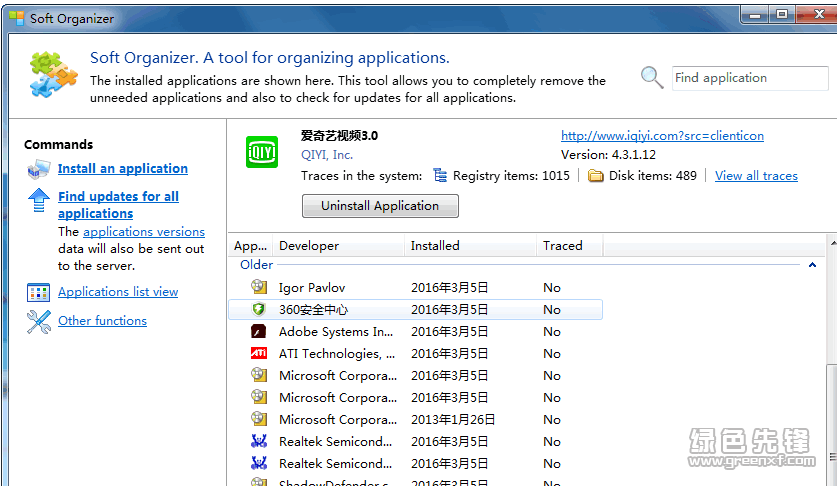Click the icon of the 2013年1月26日 row
This screenshot has height=486, width=837.
point(259,419)
